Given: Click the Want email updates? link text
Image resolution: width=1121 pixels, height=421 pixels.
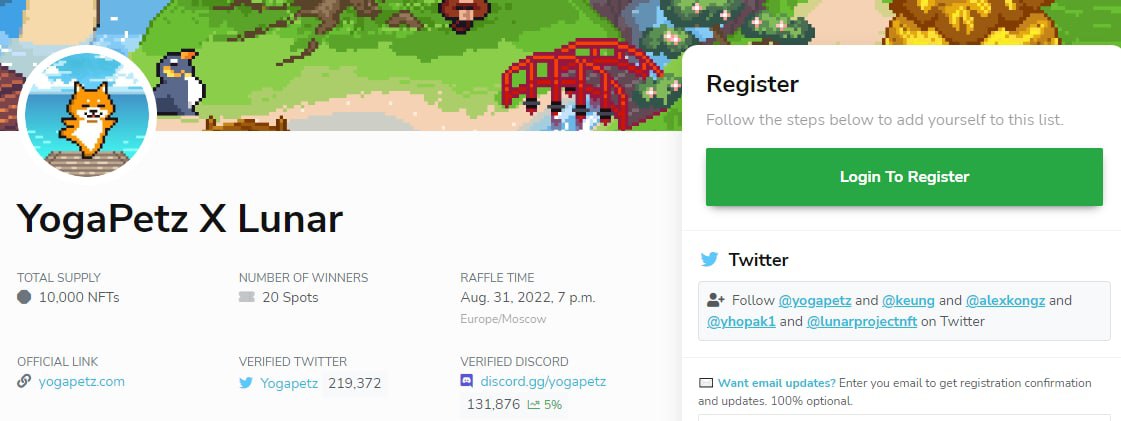Looking at the screenshot, I should pyautogui.click(x=776, y=383).
